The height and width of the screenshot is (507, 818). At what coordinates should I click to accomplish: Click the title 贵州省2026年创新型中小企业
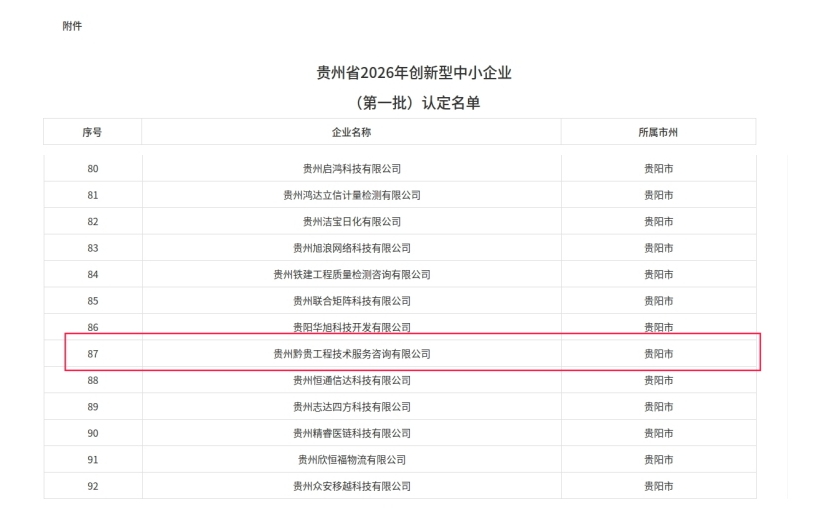pos(414,73)
